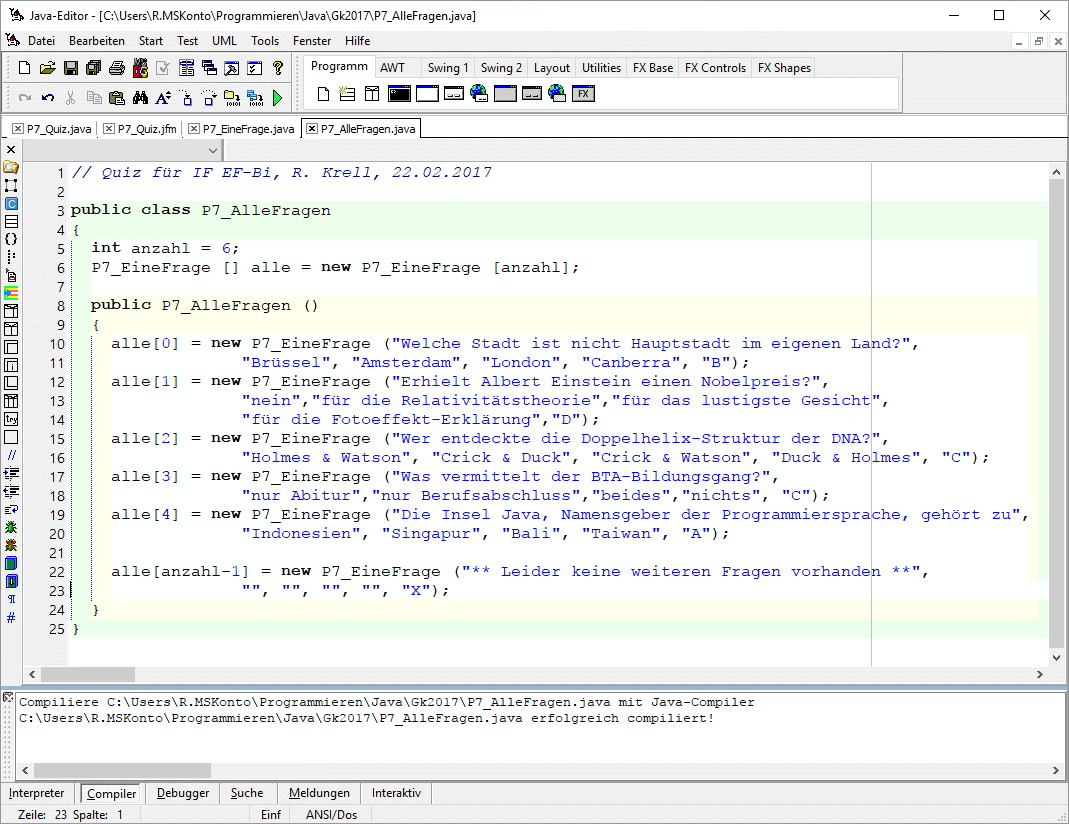1069x824 pixels.
Task: Click the open folder toolbar icon
Action: (48, 68)
